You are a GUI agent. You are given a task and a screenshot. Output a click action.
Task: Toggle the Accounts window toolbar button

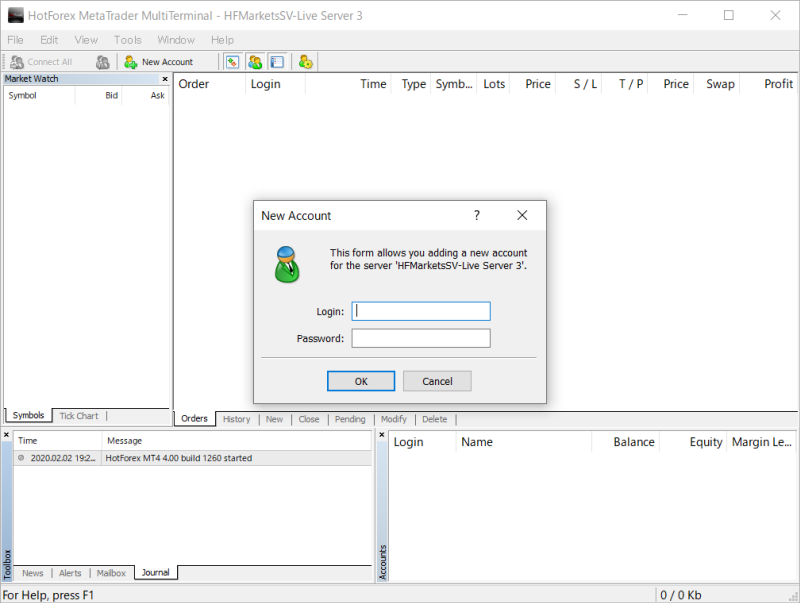click(255, 62)
